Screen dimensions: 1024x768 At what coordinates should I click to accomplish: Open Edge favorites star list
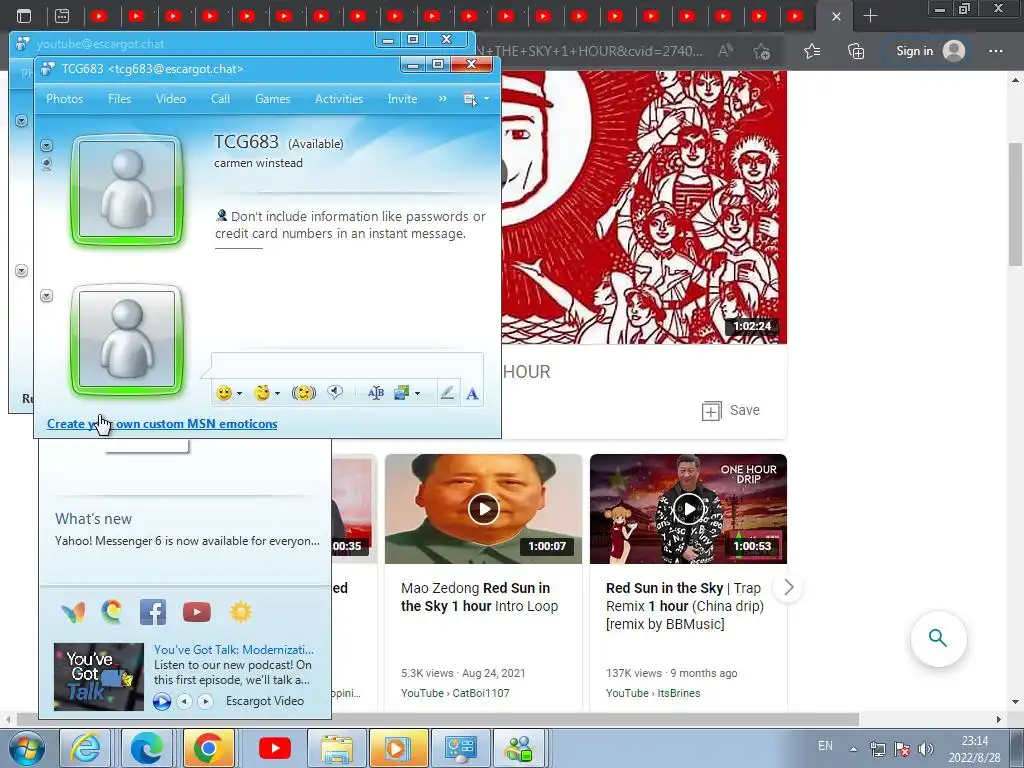(812, 51)
